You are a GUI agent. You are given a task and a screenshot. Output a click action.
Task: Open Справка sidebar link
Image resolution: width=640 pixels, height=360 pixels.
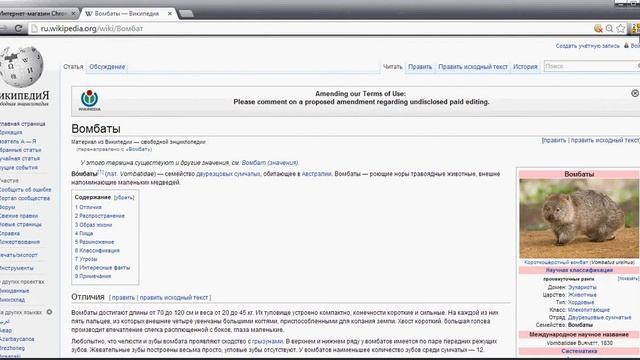pos(10,233)
